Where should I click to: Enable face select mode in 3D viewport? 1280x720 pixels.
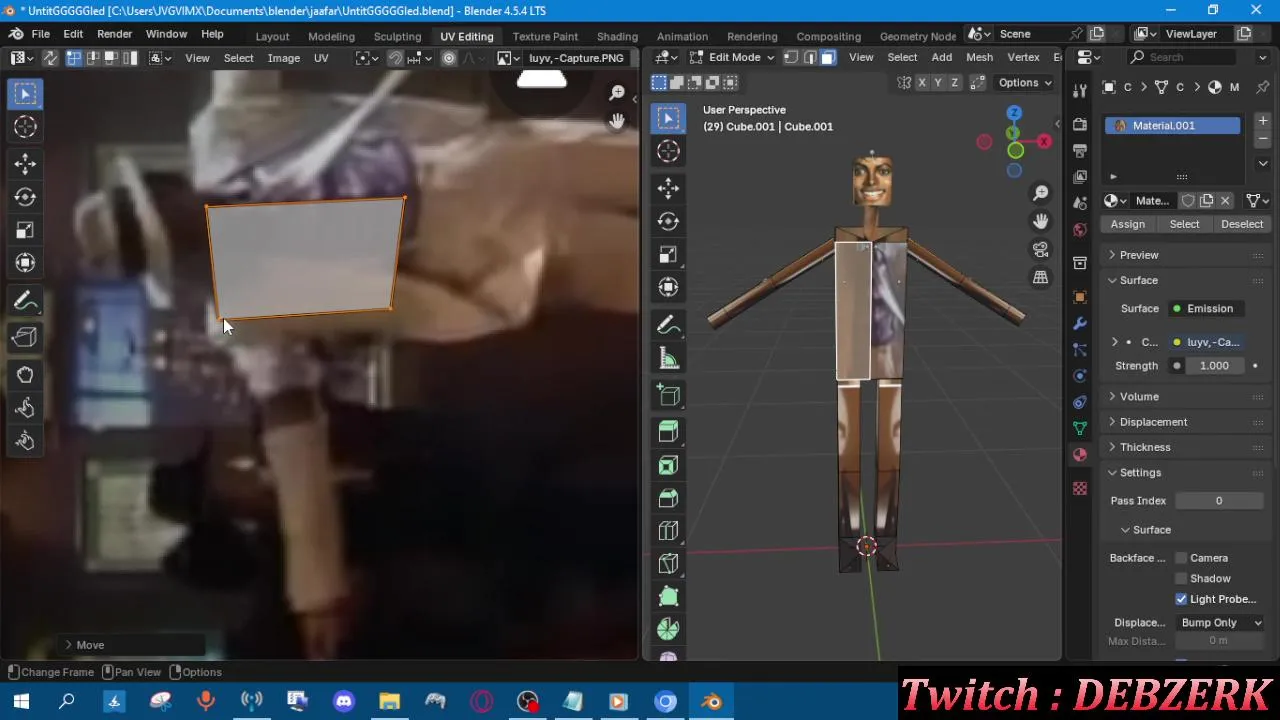coord(828,57)
